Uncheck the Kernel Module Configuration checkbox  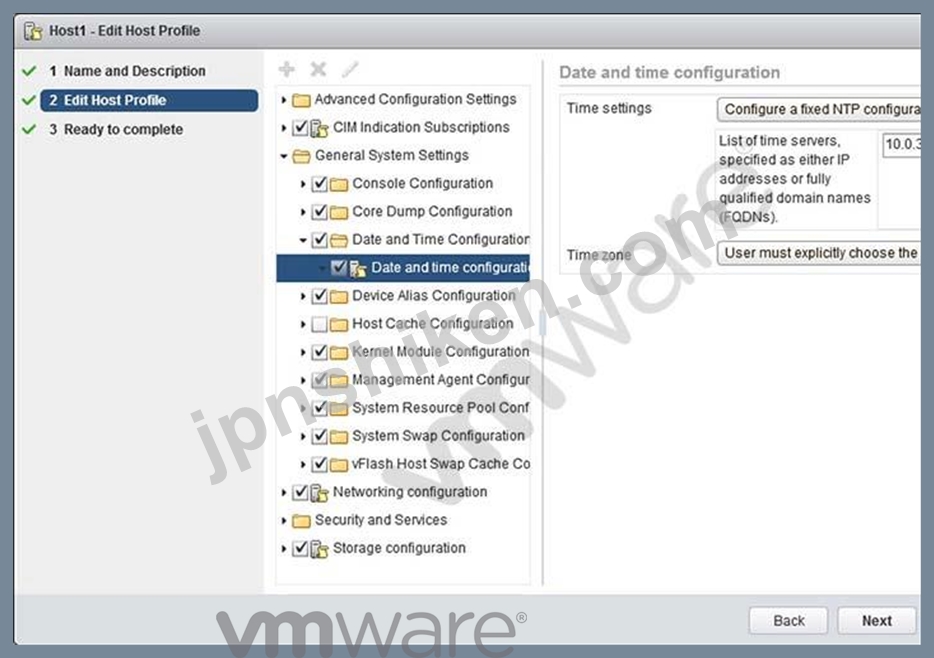pos(320,352)
